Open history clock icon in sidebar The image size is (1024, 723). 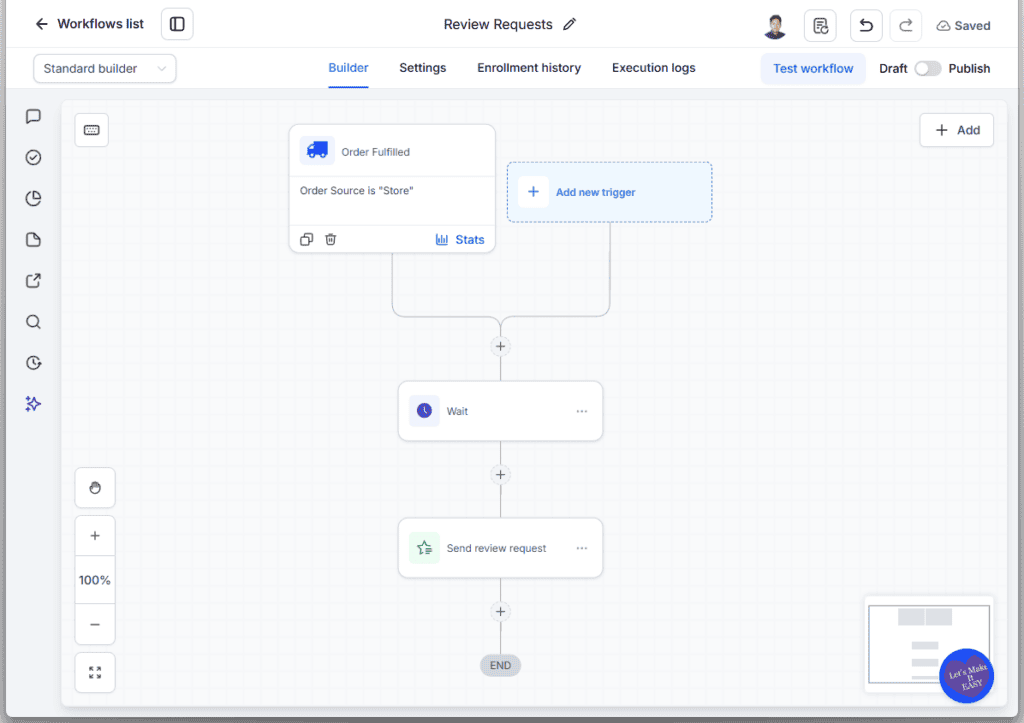pyautogui.click(x=33, y=363)
